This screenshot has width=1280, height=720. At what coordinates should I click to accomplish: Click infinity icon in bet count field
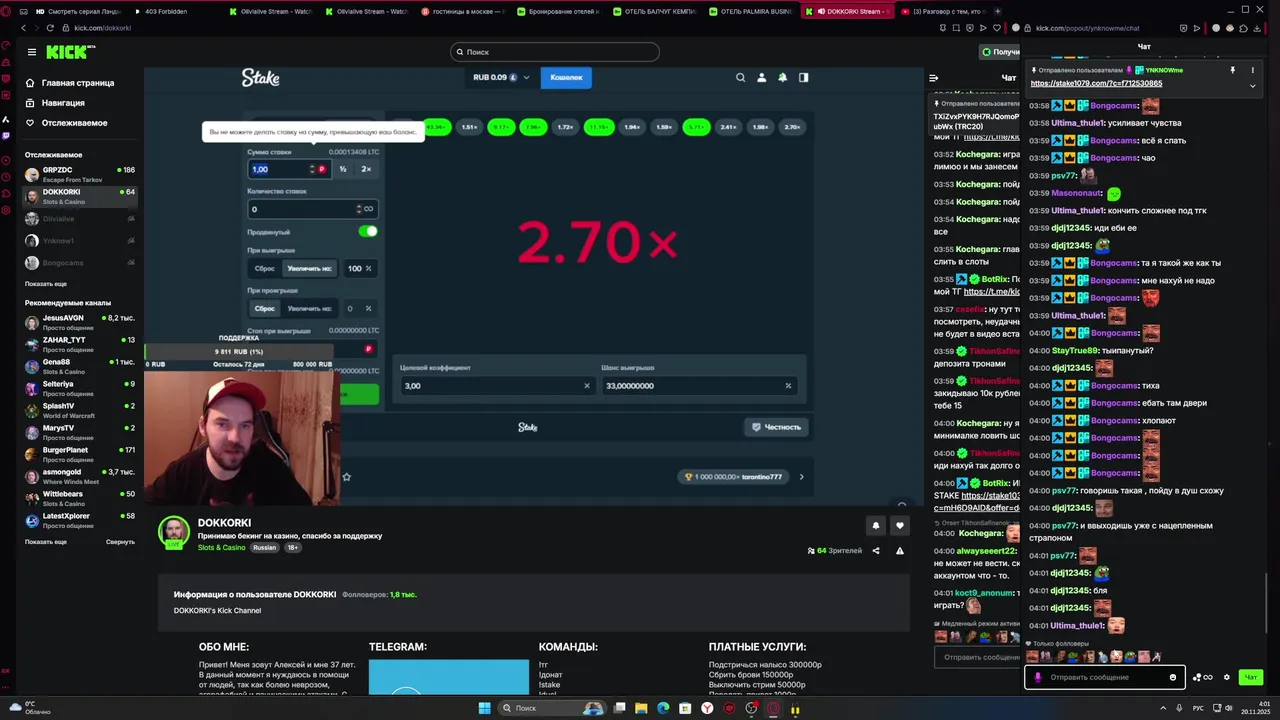[368, 209]
